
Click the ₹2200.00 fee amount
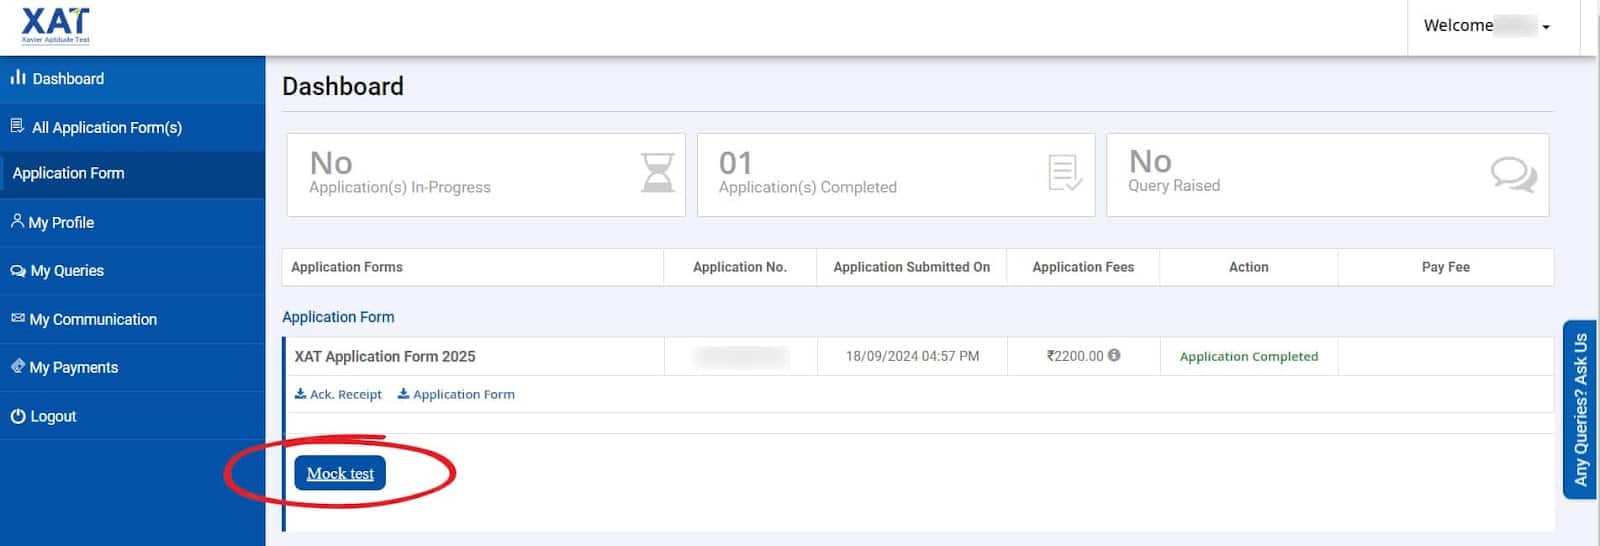pos(1075,356)
